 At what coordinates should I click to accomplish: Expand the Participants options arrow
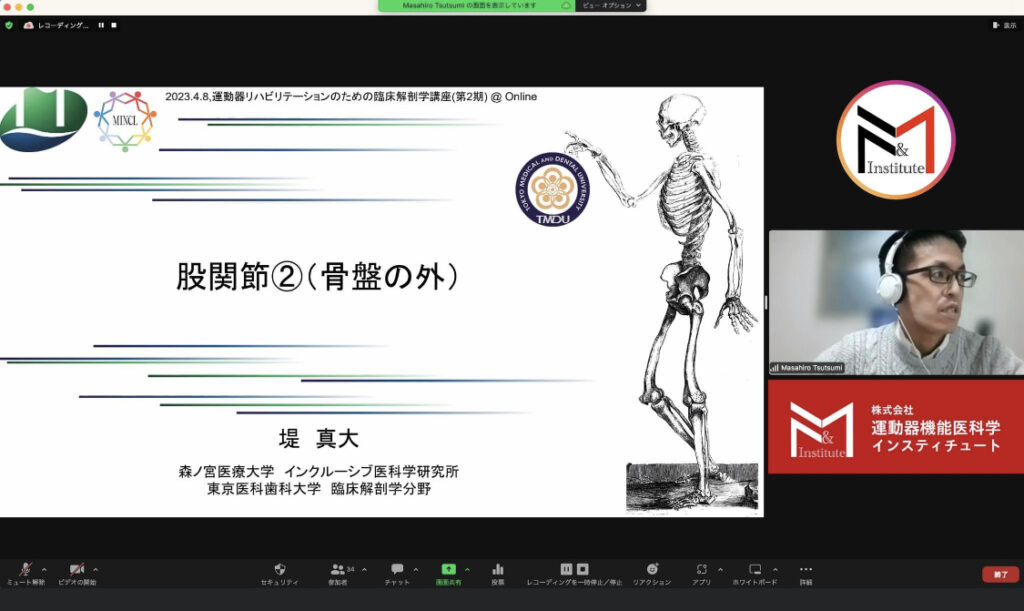(363, 569)
